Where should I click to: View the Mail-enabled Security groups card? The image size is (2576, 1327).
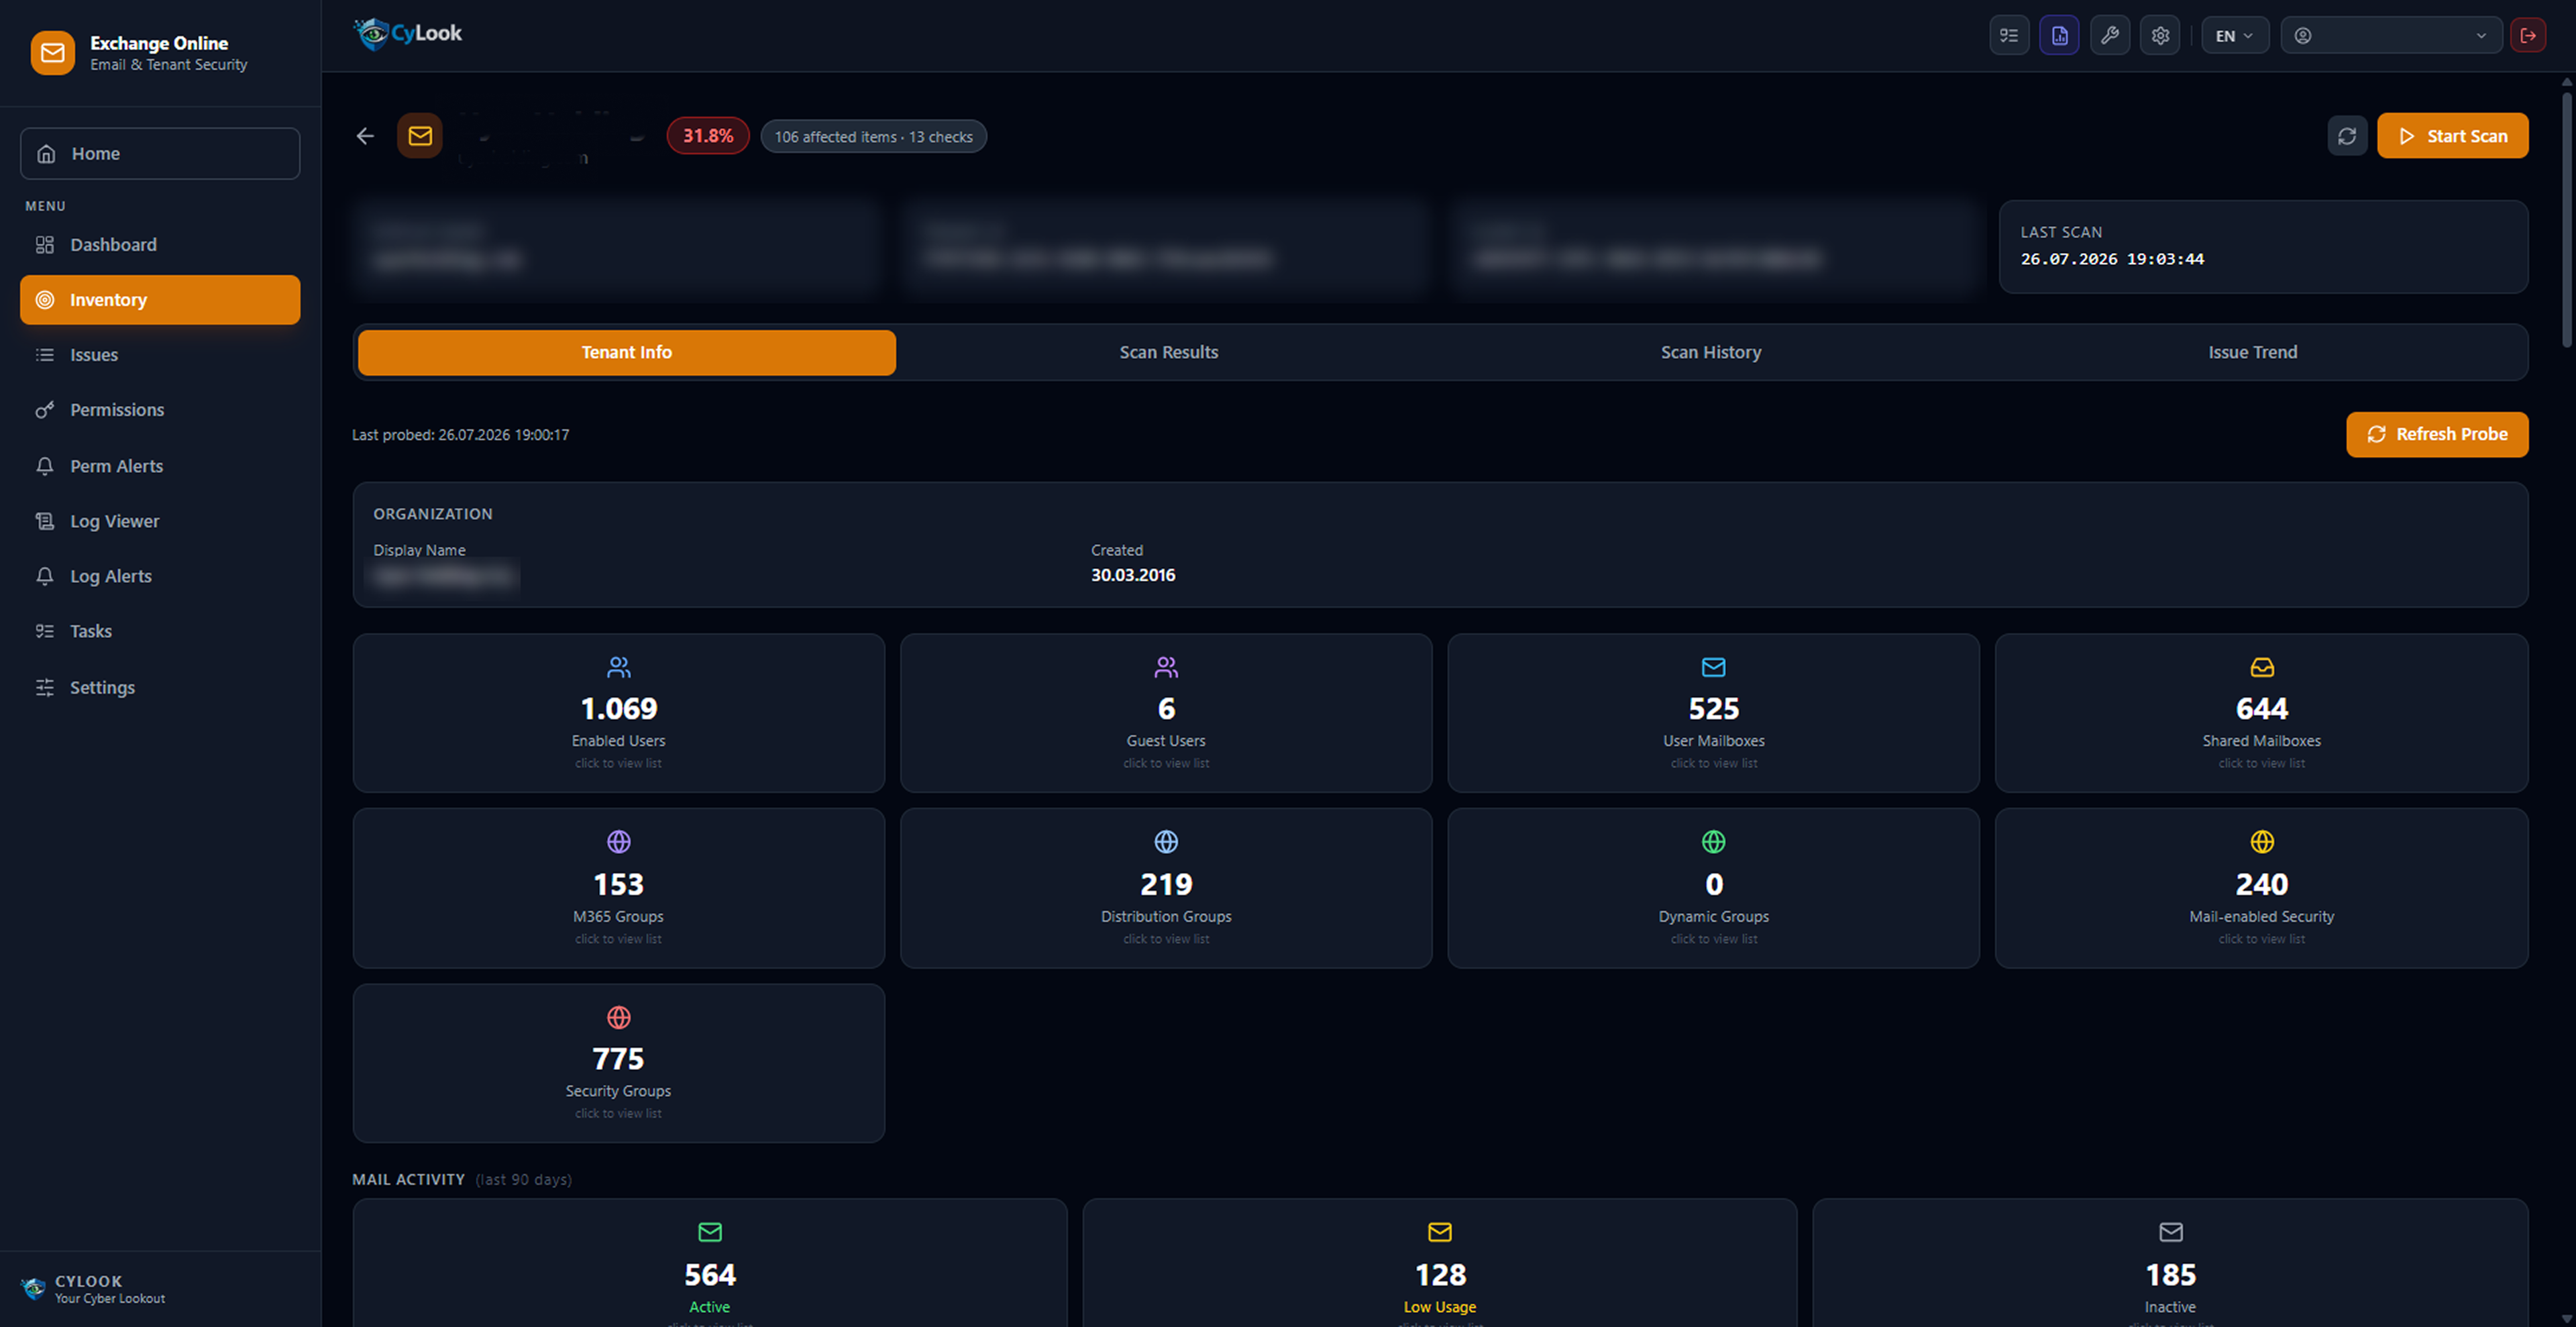click(2262, 888)
